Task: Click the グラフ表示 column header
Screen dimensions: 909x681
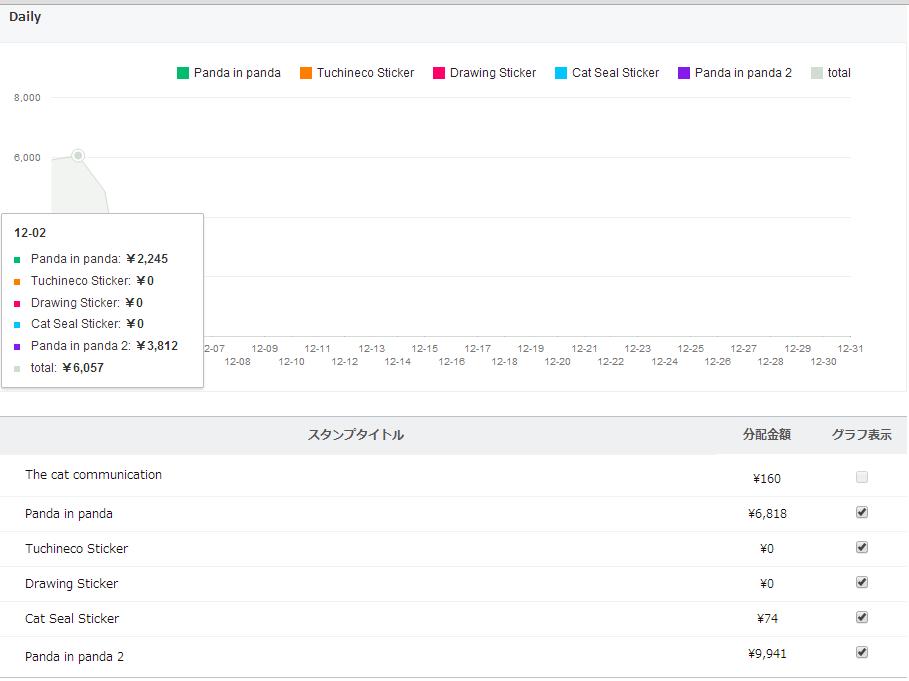Action: coord(861,435)
